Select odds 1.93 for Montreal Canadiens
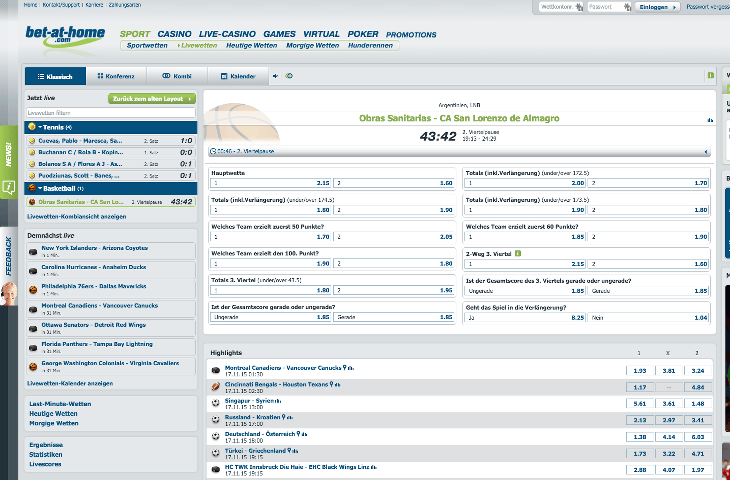The height and width of the screenshot is (480, 730). tap(640, 371)
